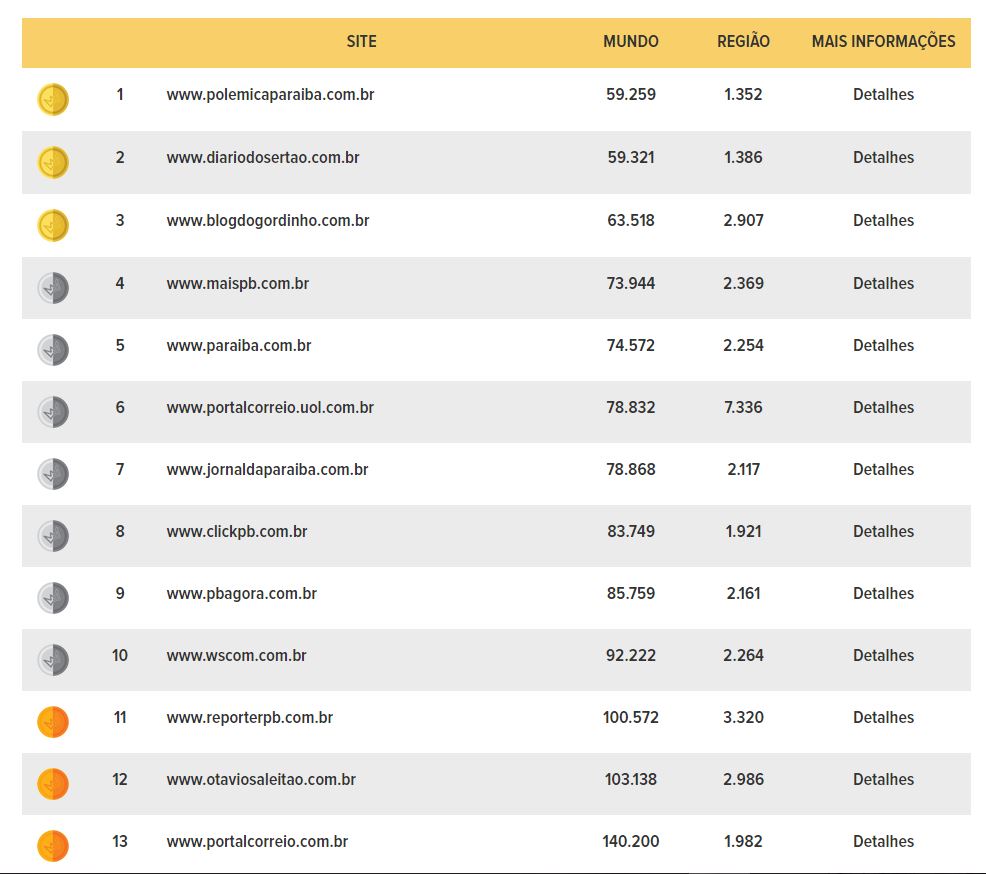The height and width of the screenshot is (874, 986).
Task: Click the world rank value 63.518
Action: (x=631, y=220)
